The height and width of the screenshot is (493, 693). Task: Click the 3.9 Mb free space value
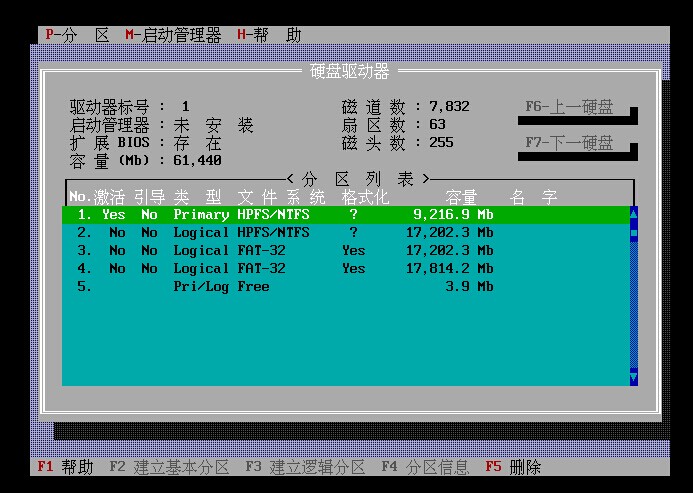tap(469, 287)
